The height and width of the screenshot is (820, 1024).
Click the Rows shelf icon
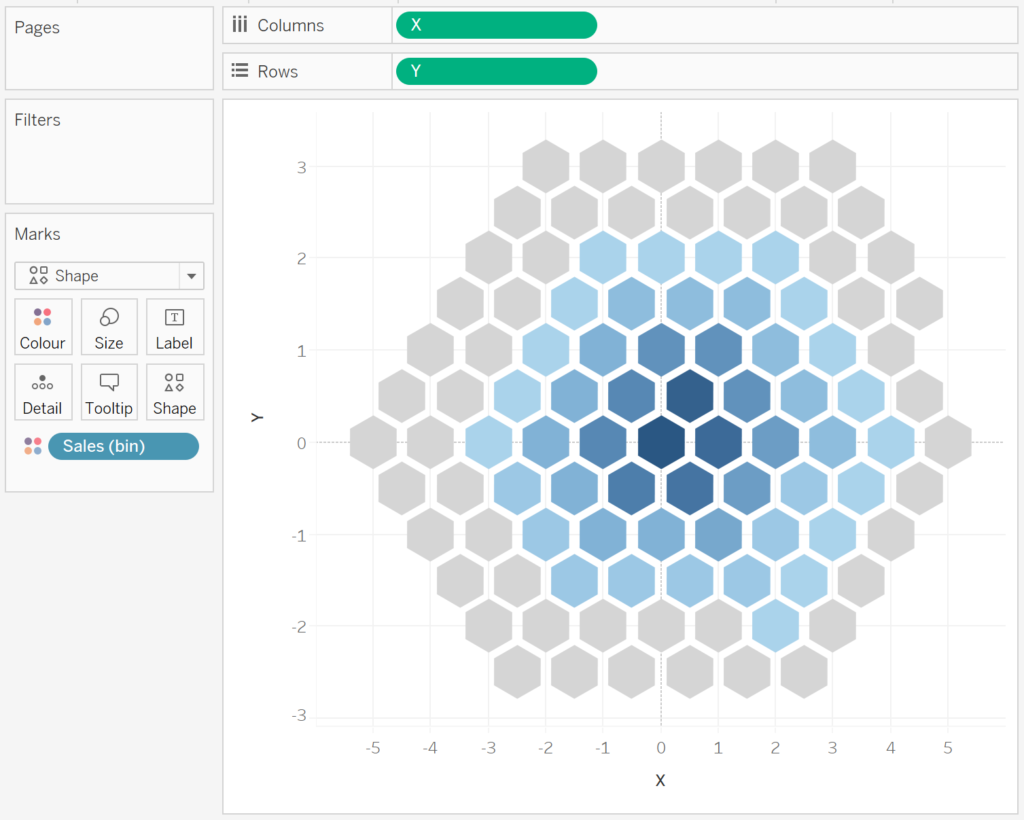point(240,71)
